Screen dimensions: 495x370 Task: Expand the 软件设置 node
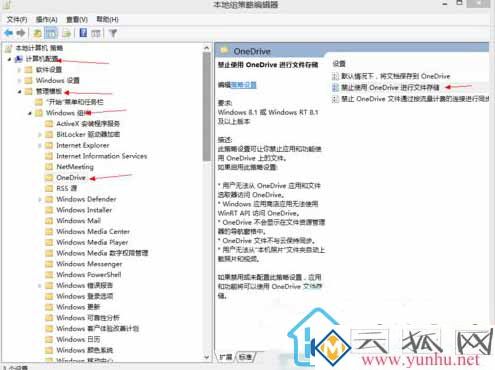pos(19,70)
